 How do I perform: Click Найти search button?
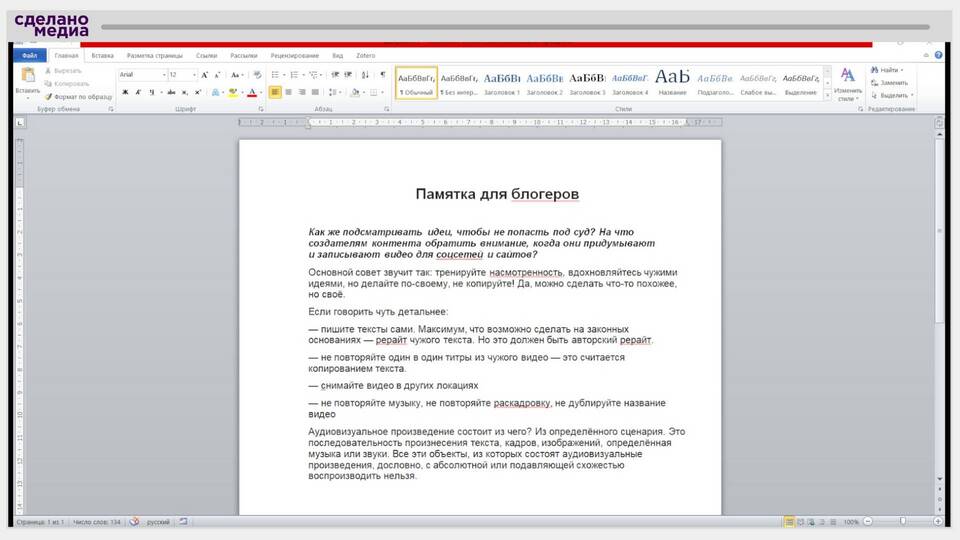pos(887,70)
